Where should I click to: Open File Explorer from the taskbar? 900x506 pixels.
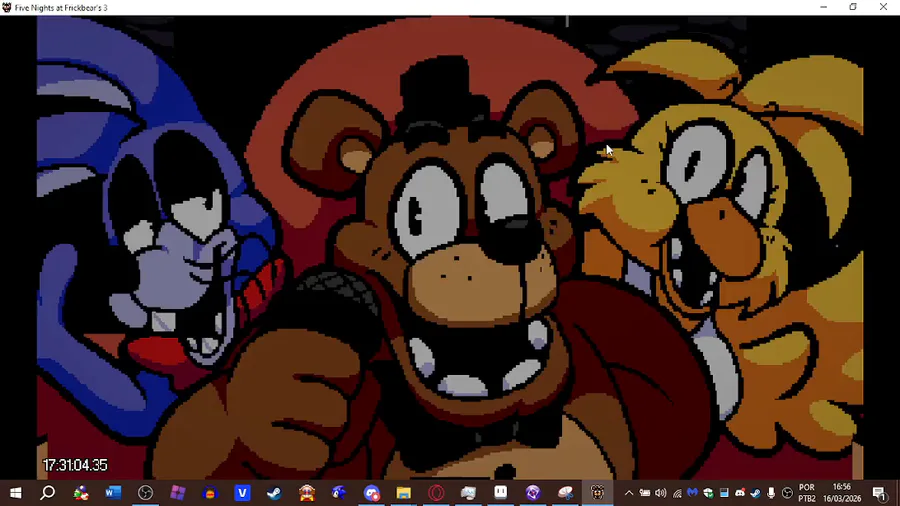pos(404,493)
